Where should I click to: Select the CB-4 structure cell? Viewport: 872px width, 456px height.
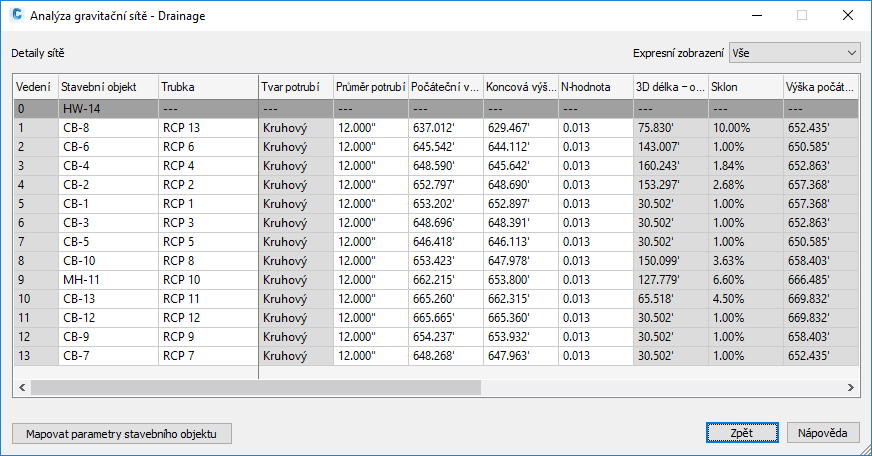point(108,166)
